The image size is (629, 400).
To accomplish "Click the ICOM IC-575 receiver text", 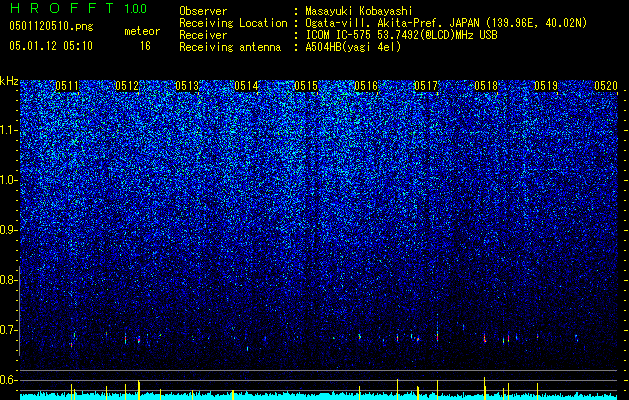I will pos(401,35).
